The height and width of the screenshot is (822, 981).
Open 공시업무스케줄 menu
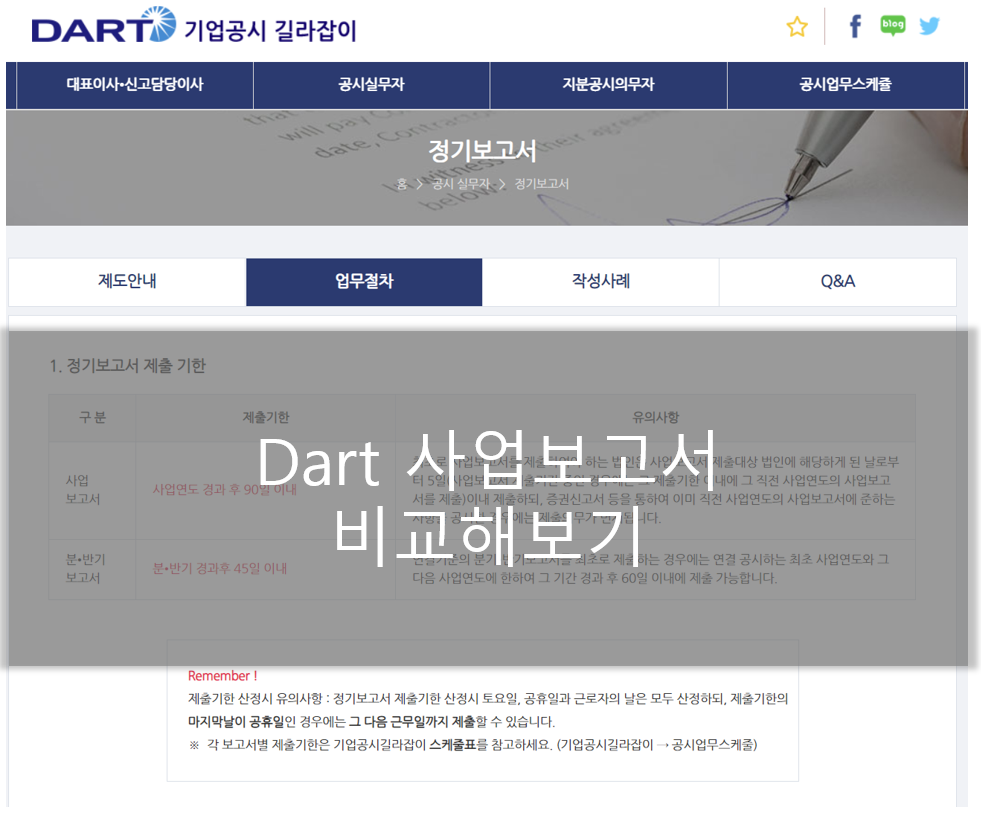coord(845,84)
